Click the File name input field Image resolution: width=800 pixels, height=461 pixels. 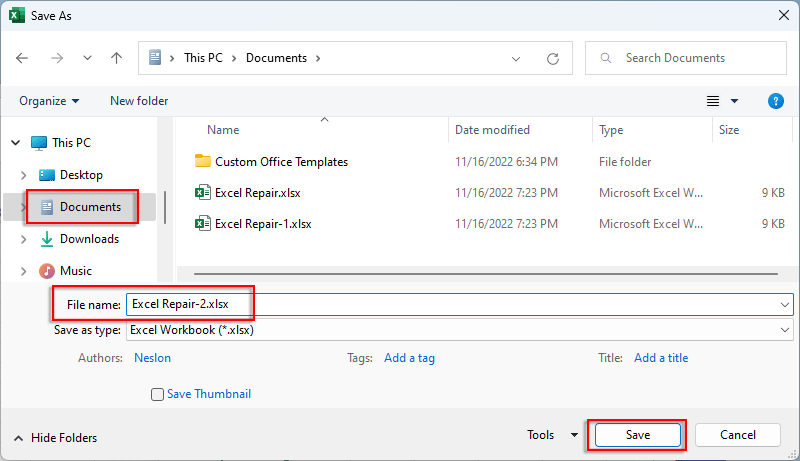[x=450, y=304]
